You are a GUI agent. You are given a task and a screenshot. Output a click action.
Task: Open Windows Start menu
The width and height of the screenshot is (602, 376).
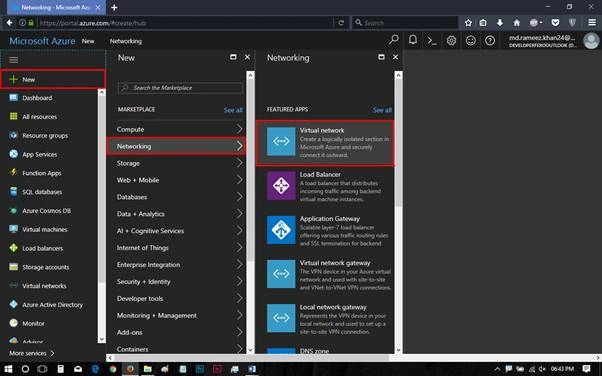(x=8, y=369)
